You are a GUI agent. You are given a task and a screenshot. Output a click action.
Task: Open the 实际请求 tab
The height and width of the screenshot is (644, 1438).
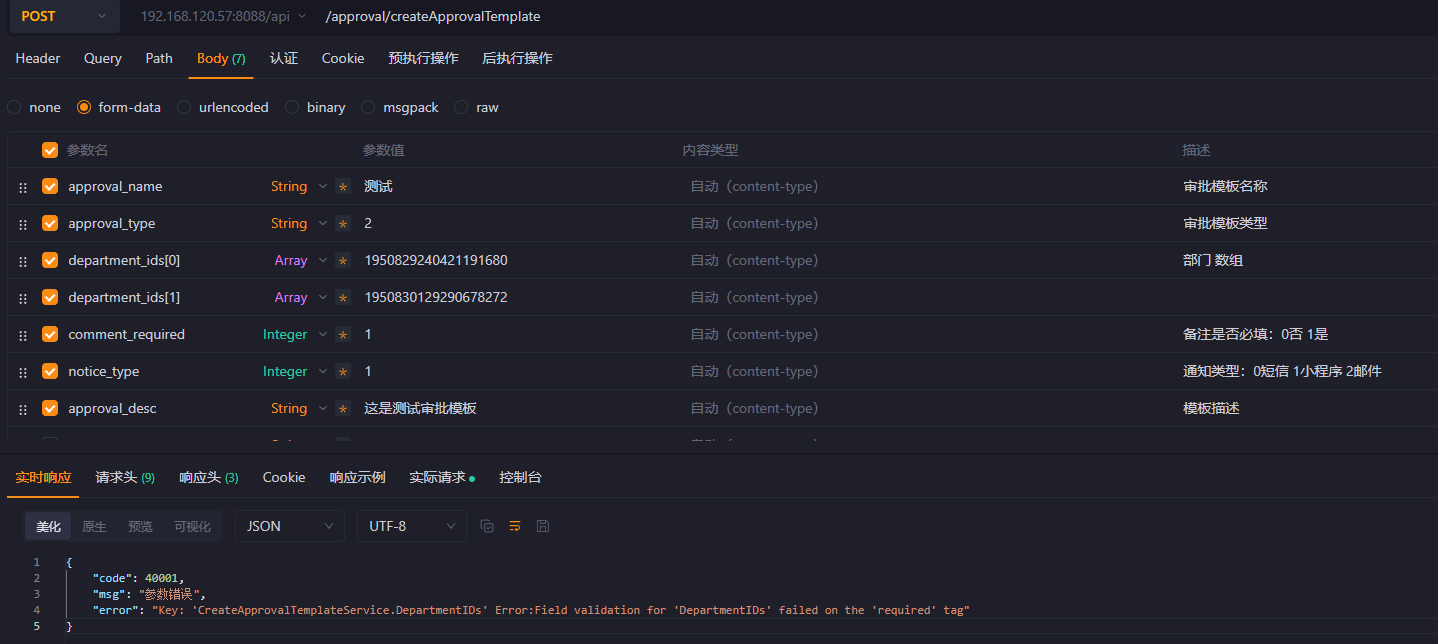click(442, 478)
